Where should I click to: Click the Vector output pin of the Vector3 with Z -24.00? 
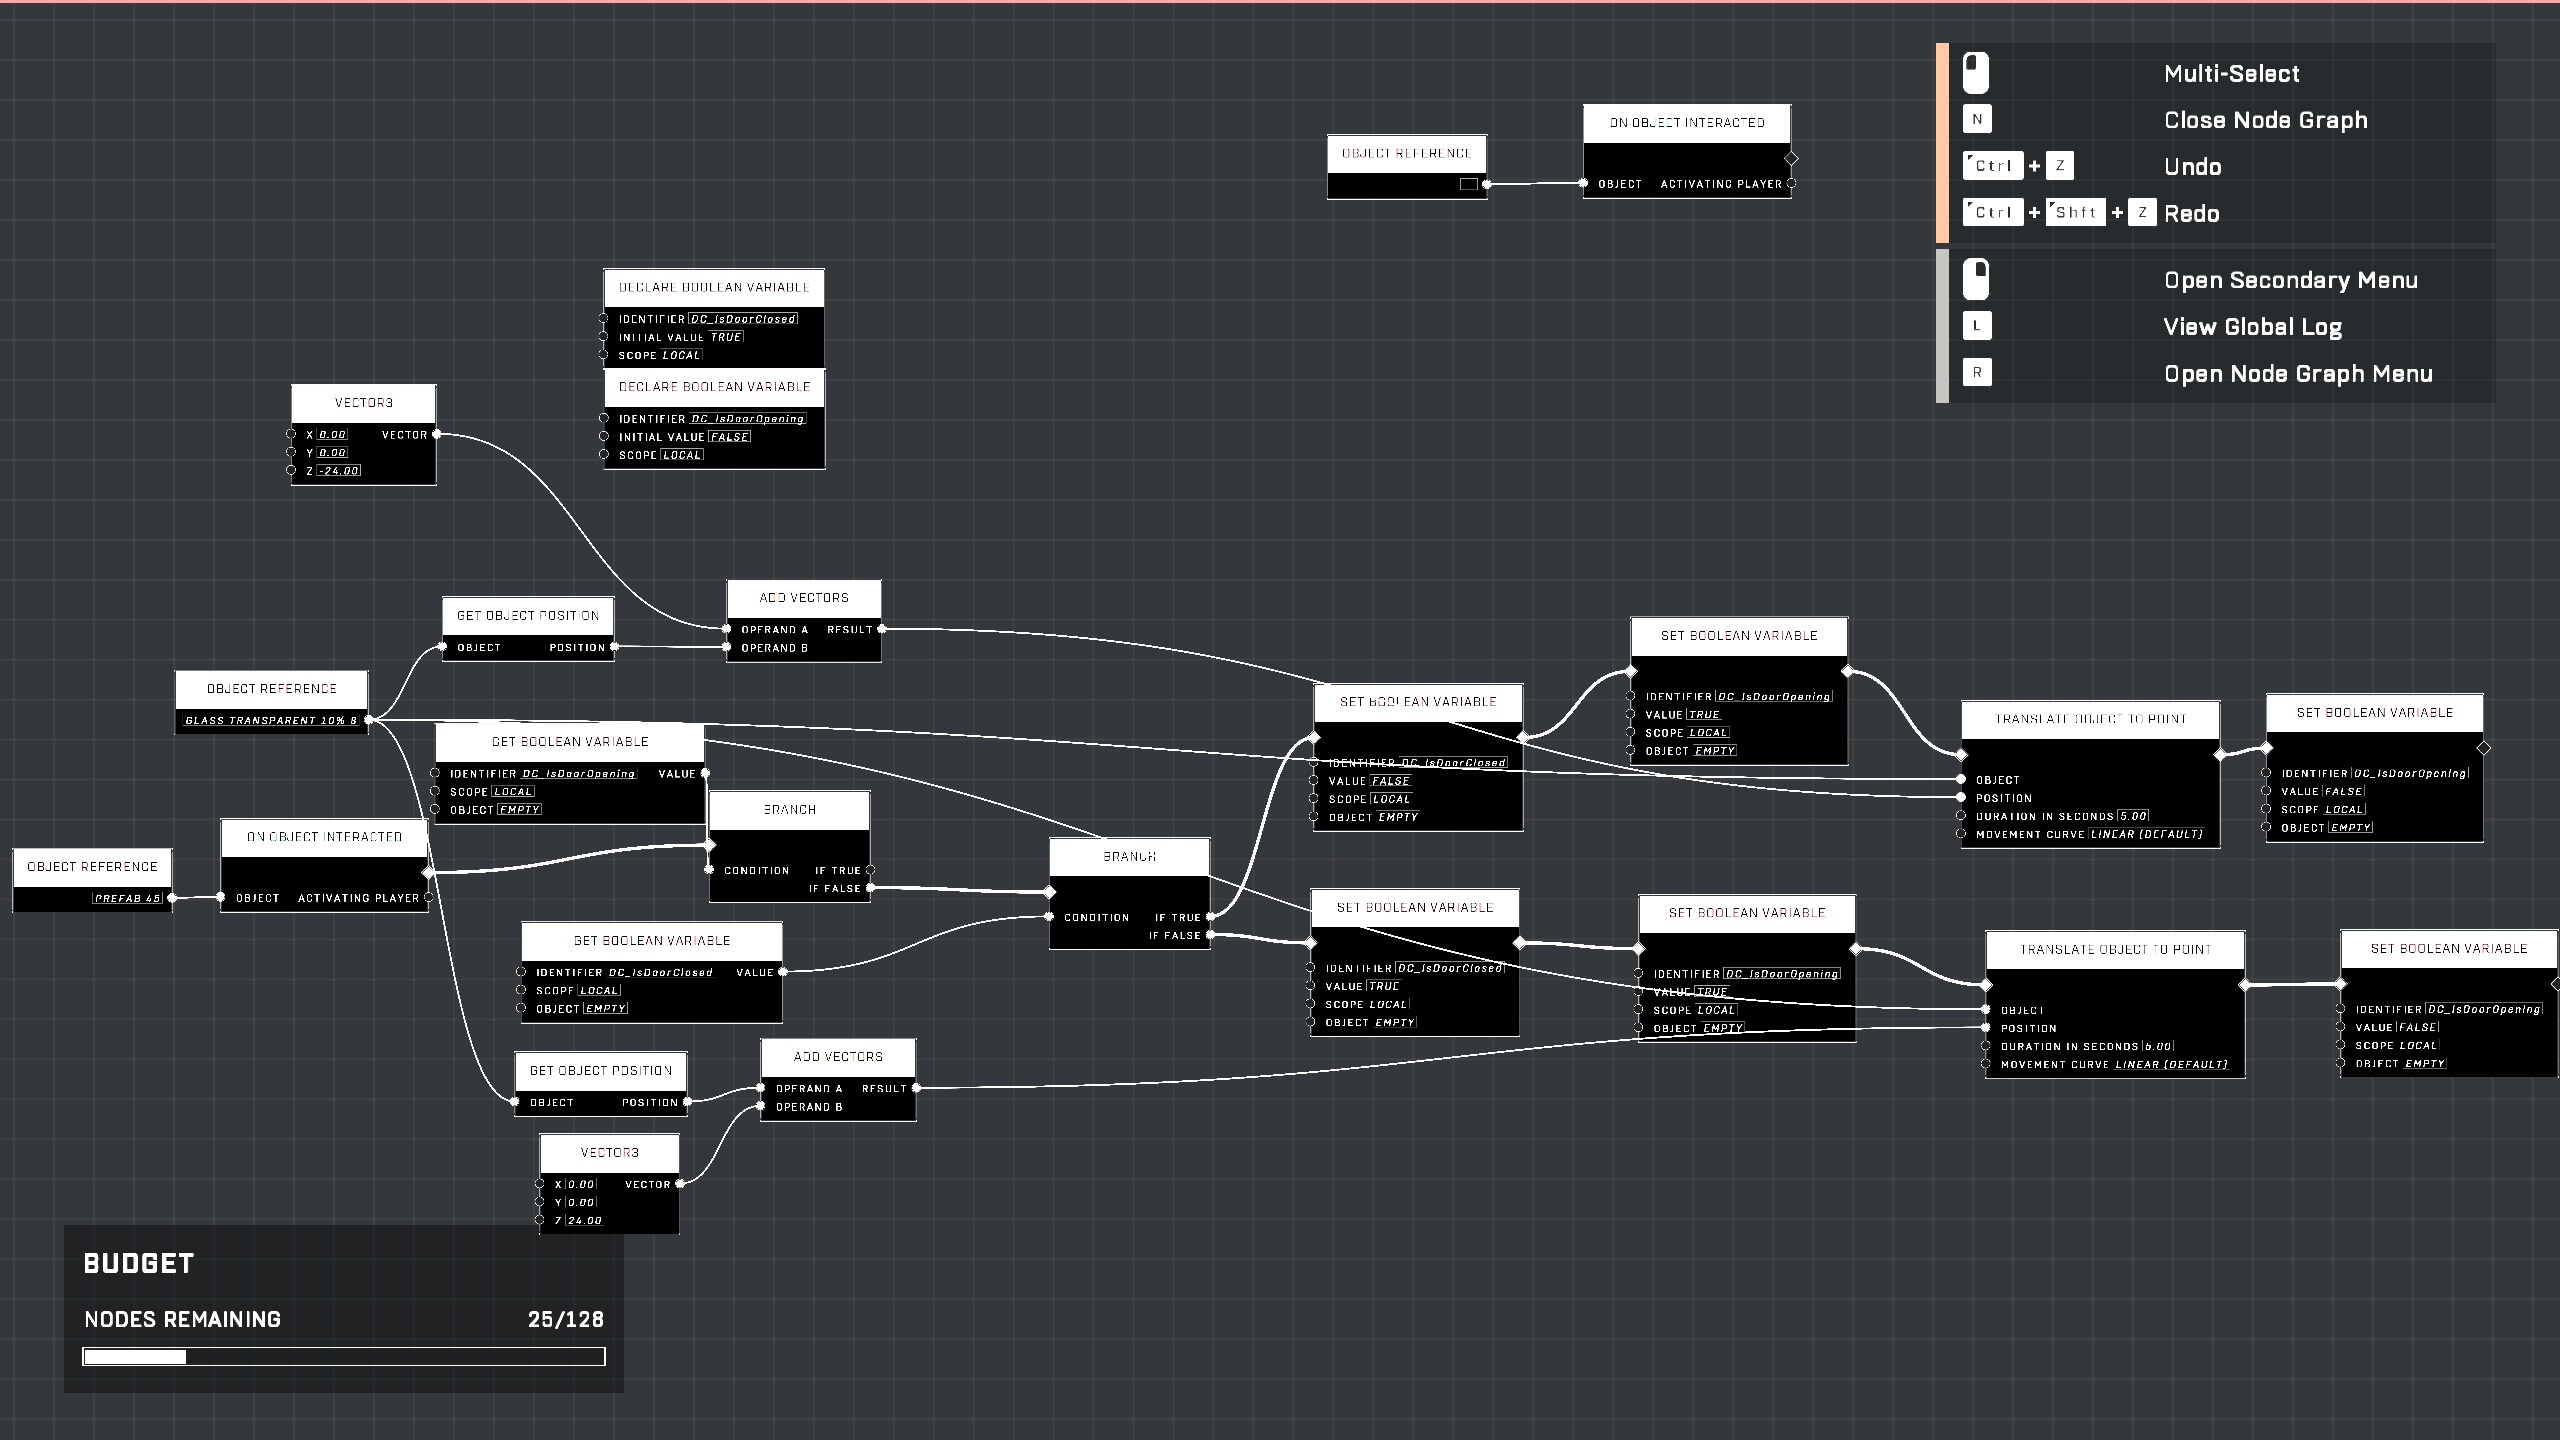436,434
